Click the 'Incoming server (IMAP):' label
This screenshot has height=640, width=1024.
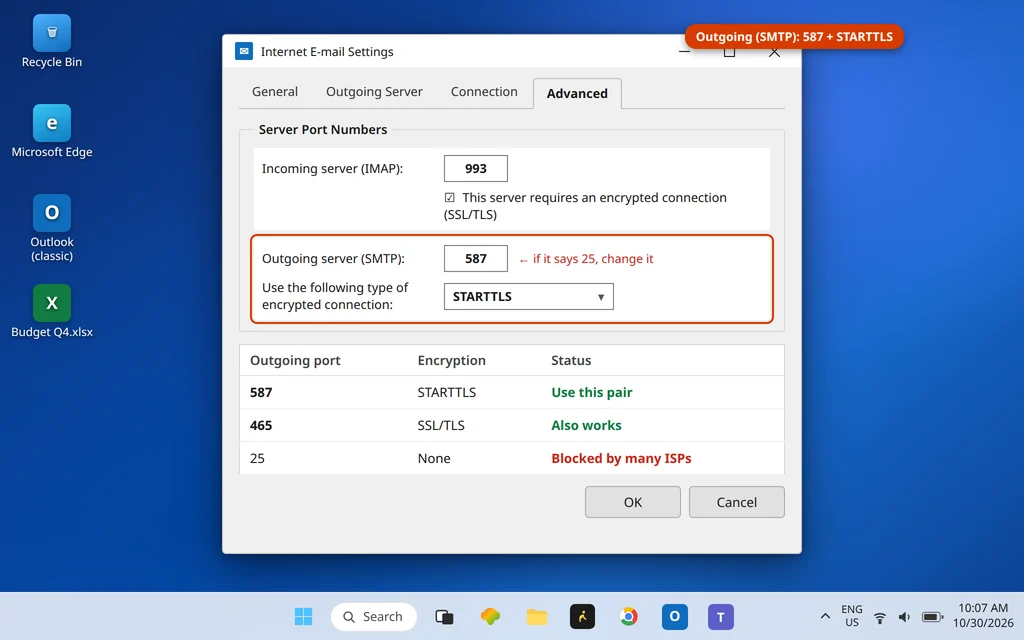pos(332,168)
